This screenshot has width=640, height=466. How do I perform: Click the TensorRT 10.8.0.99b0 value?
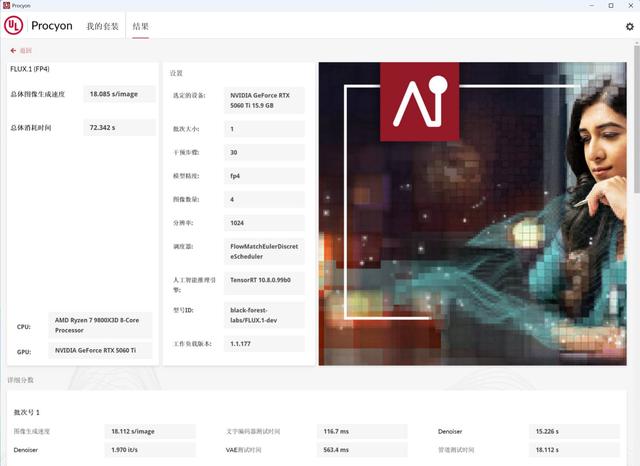tap(264, 283)
